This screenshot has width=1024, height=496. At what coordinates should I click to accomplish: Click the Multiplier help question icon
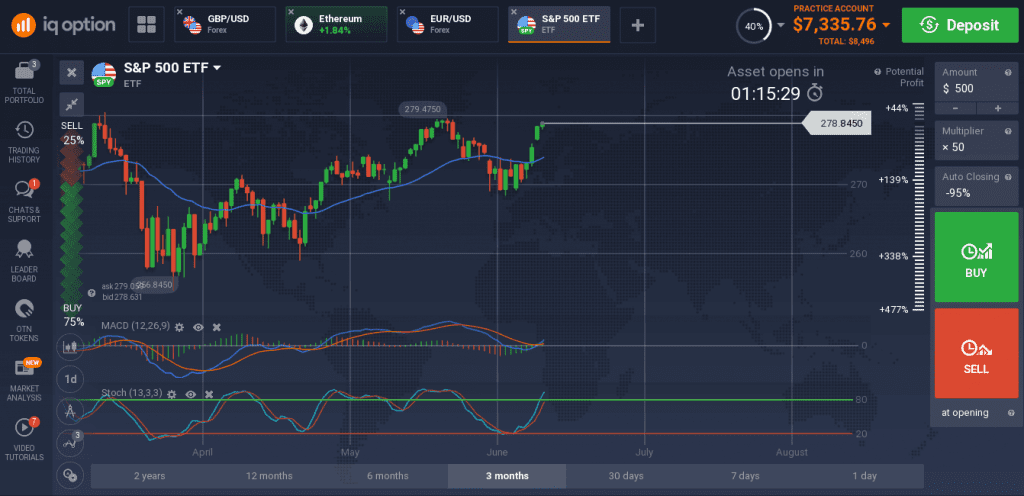click(x=1008, y=131)
